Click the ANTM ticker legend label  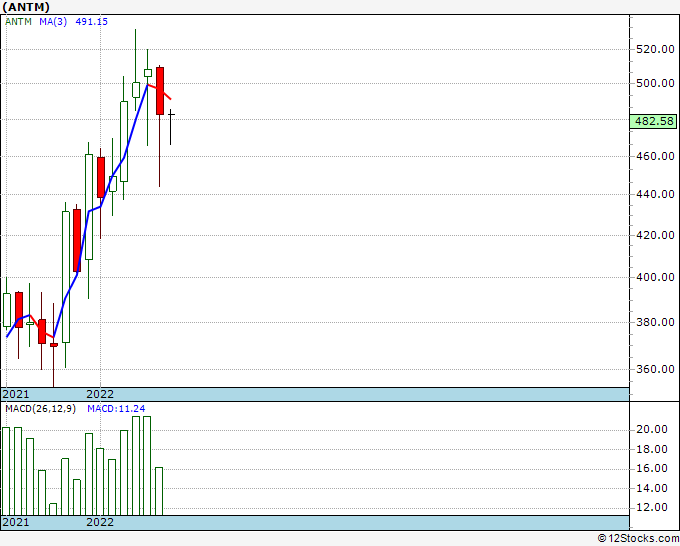point(18,22)
